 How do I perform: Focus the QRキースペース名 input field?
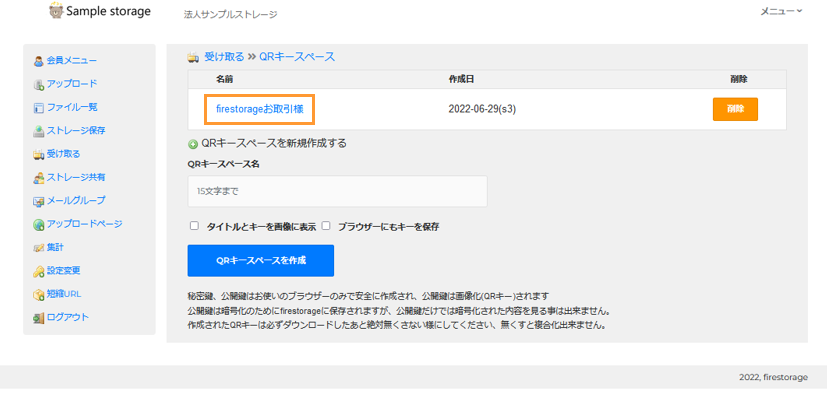[x=338, y=191]
